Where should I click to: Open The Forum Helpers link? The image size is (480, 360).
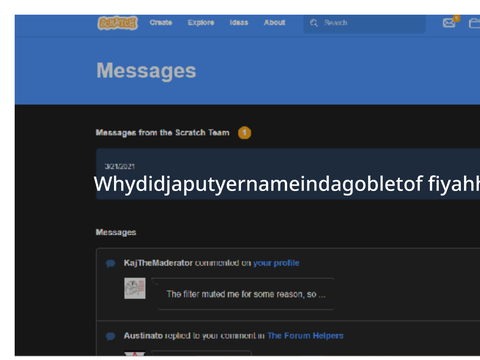click(305, 336)
